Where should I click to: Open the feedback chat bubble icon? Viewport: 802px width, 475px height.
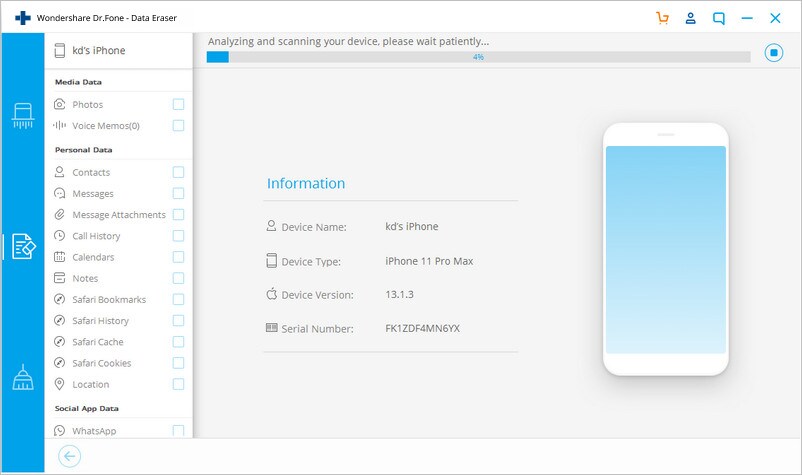[719, 19]
